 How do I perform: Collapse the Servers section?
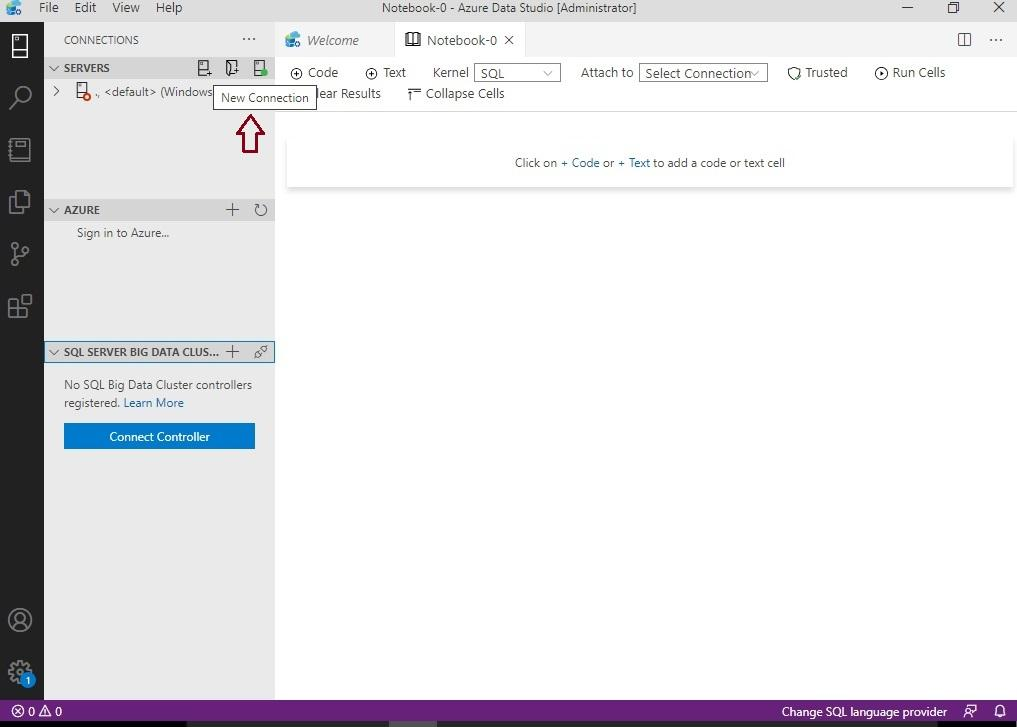(54, 68)
